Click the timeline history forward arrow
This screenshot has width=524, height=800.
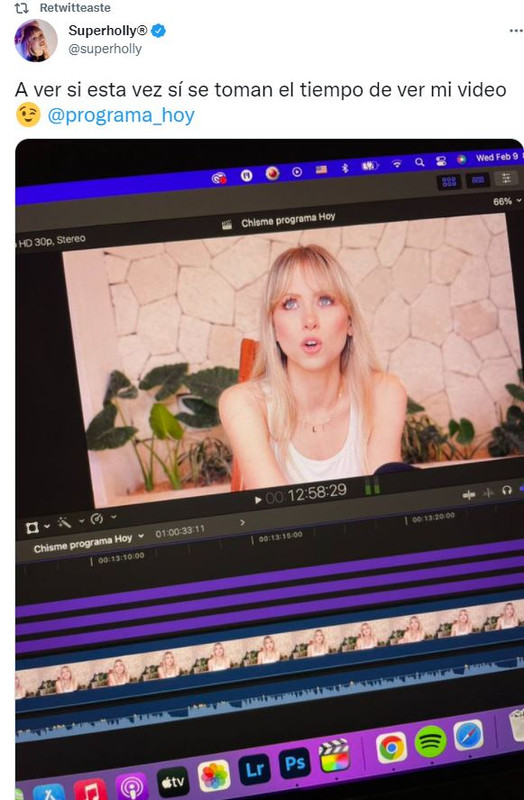(x=242, y=522)
